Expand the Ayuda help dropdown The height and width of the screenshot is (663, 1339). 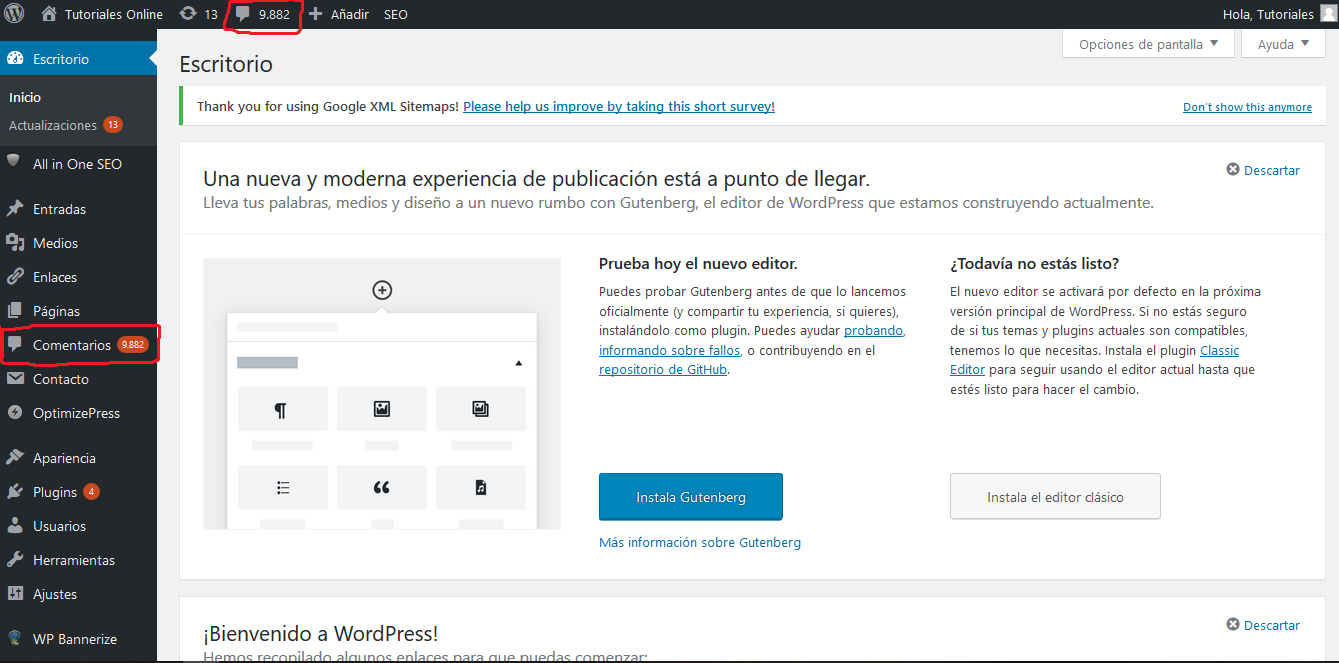click(x=1283, y=44)
